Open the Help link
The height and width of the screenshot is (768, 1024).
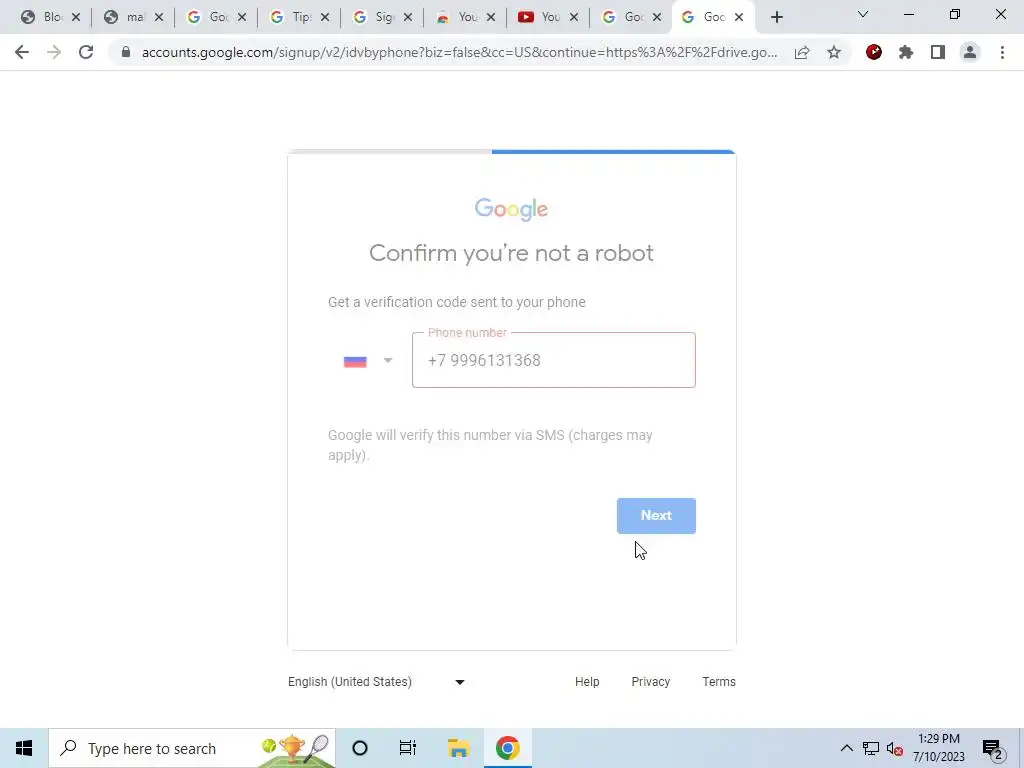587,682
